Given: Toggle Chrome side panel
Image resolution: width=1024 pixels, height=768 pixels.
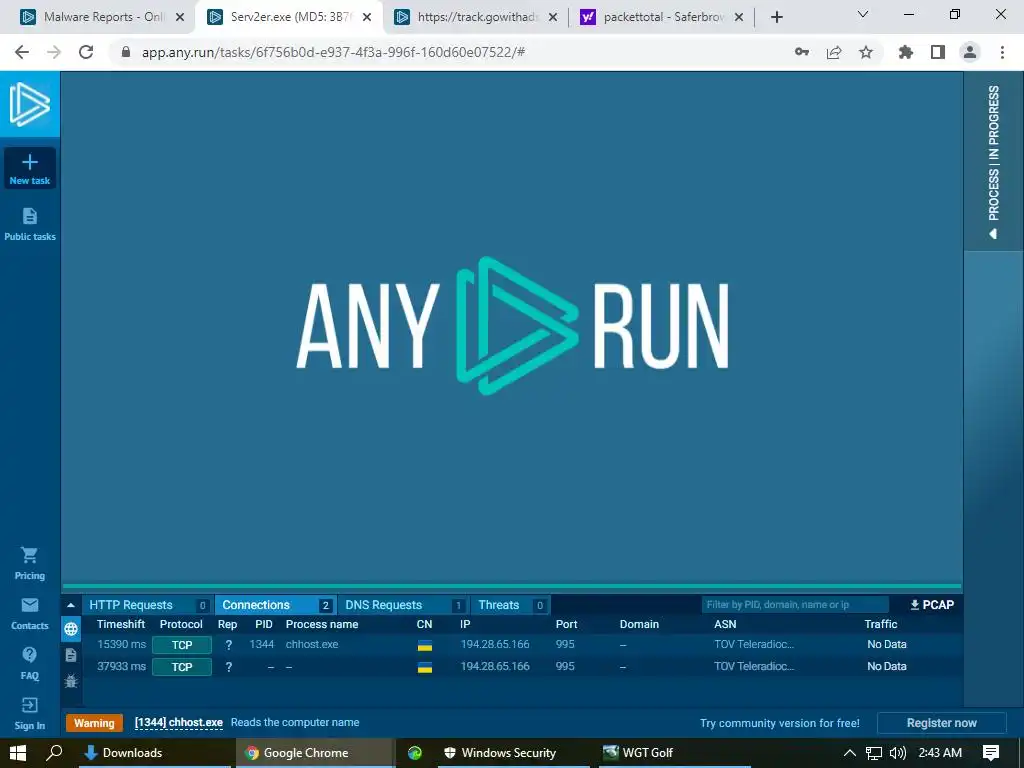Looking at the screenshot, I should coord(938,52).
